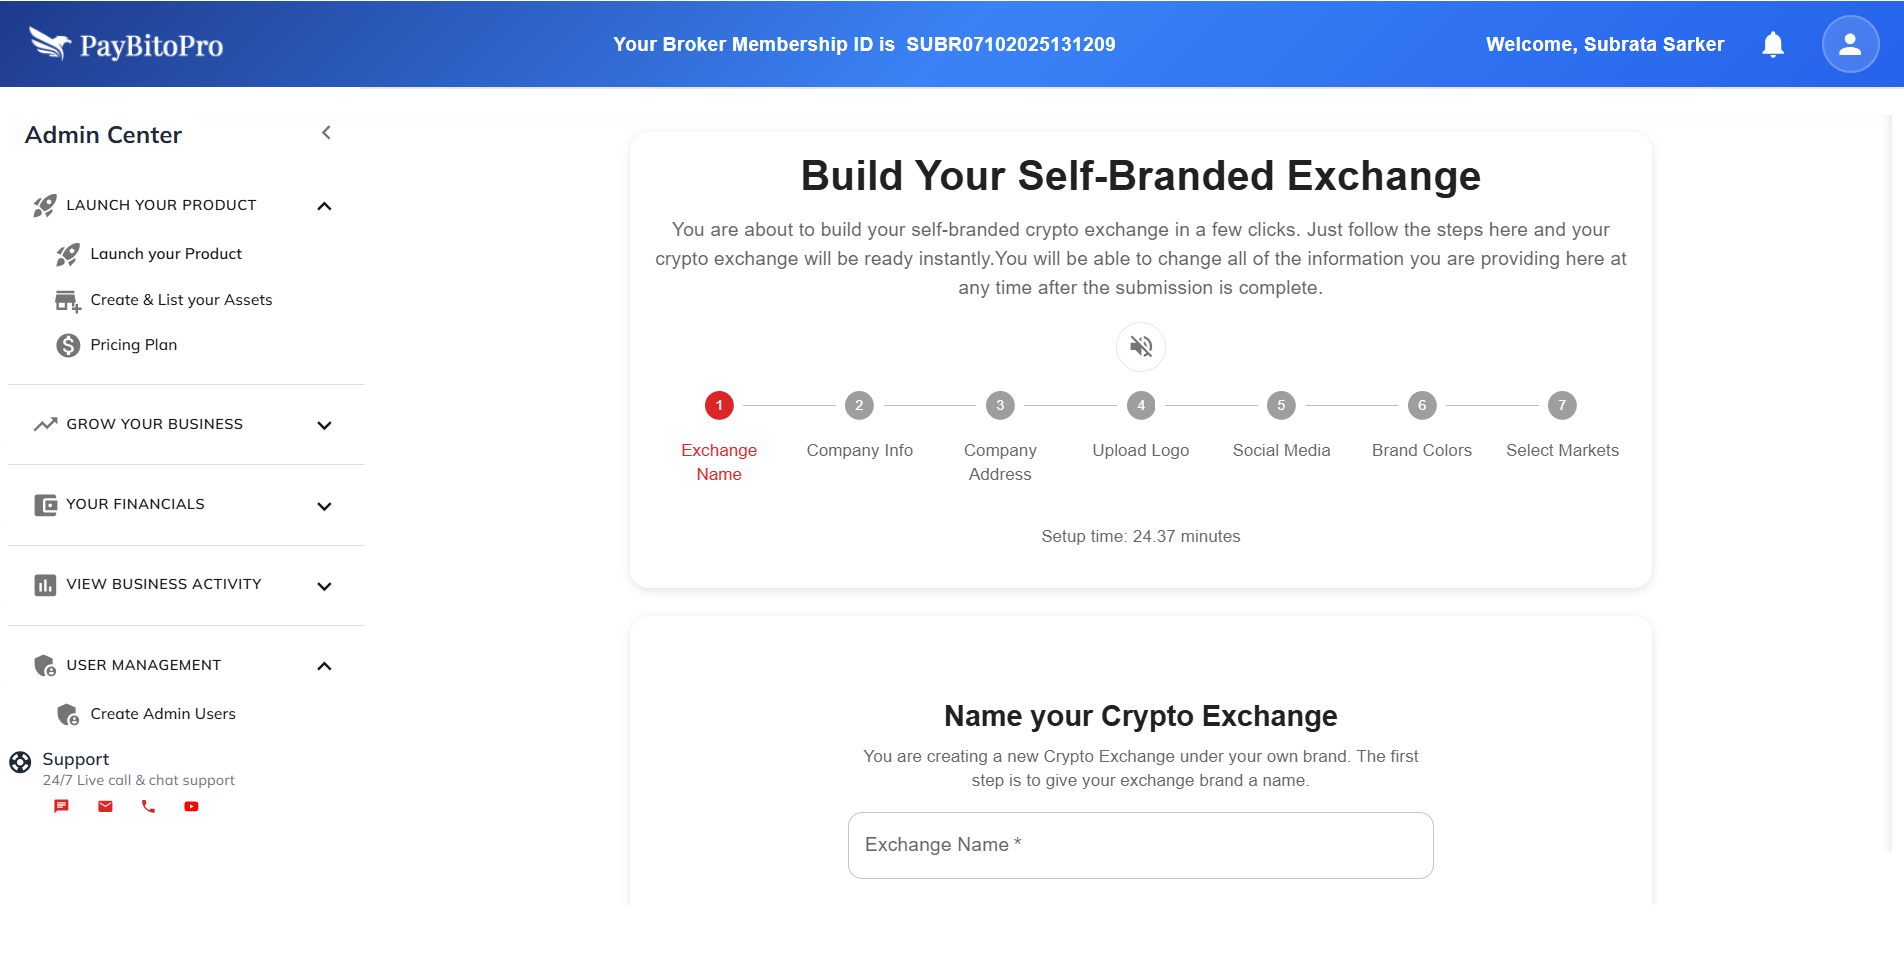Click the support phone call icon
1904x964 pixels.
148,806
